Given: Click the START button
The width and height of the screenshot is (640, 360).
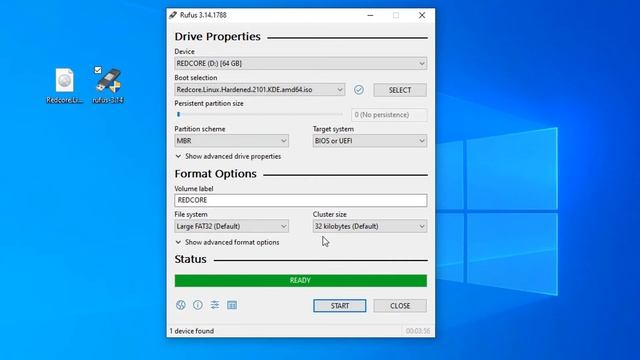Looking at the screenshot, I should pyautogui.click(x=340, y=306).
